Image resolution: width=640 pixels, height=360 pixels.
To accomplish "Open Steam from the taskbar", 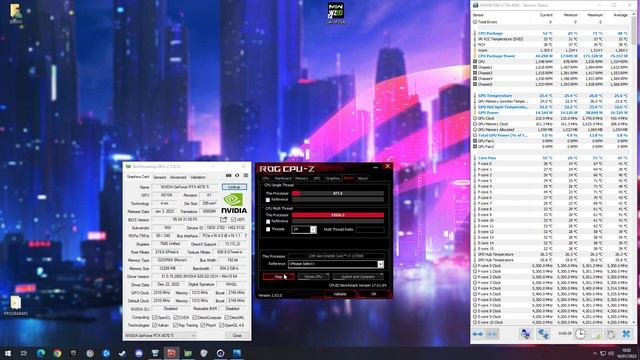I will tap(122, 353).
